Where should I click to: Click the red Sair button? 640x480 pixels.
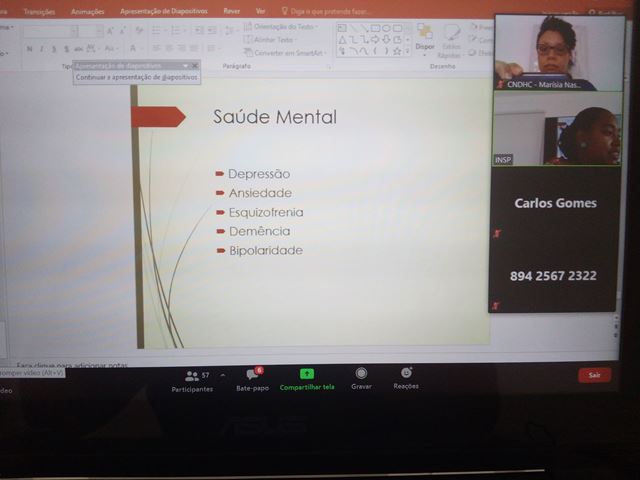tap(594, 375)
